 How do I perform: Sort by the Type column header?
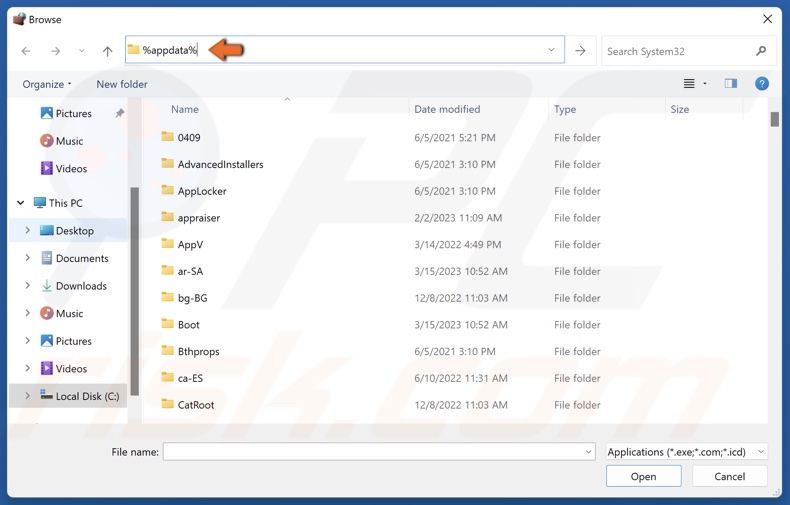[565, 109]
